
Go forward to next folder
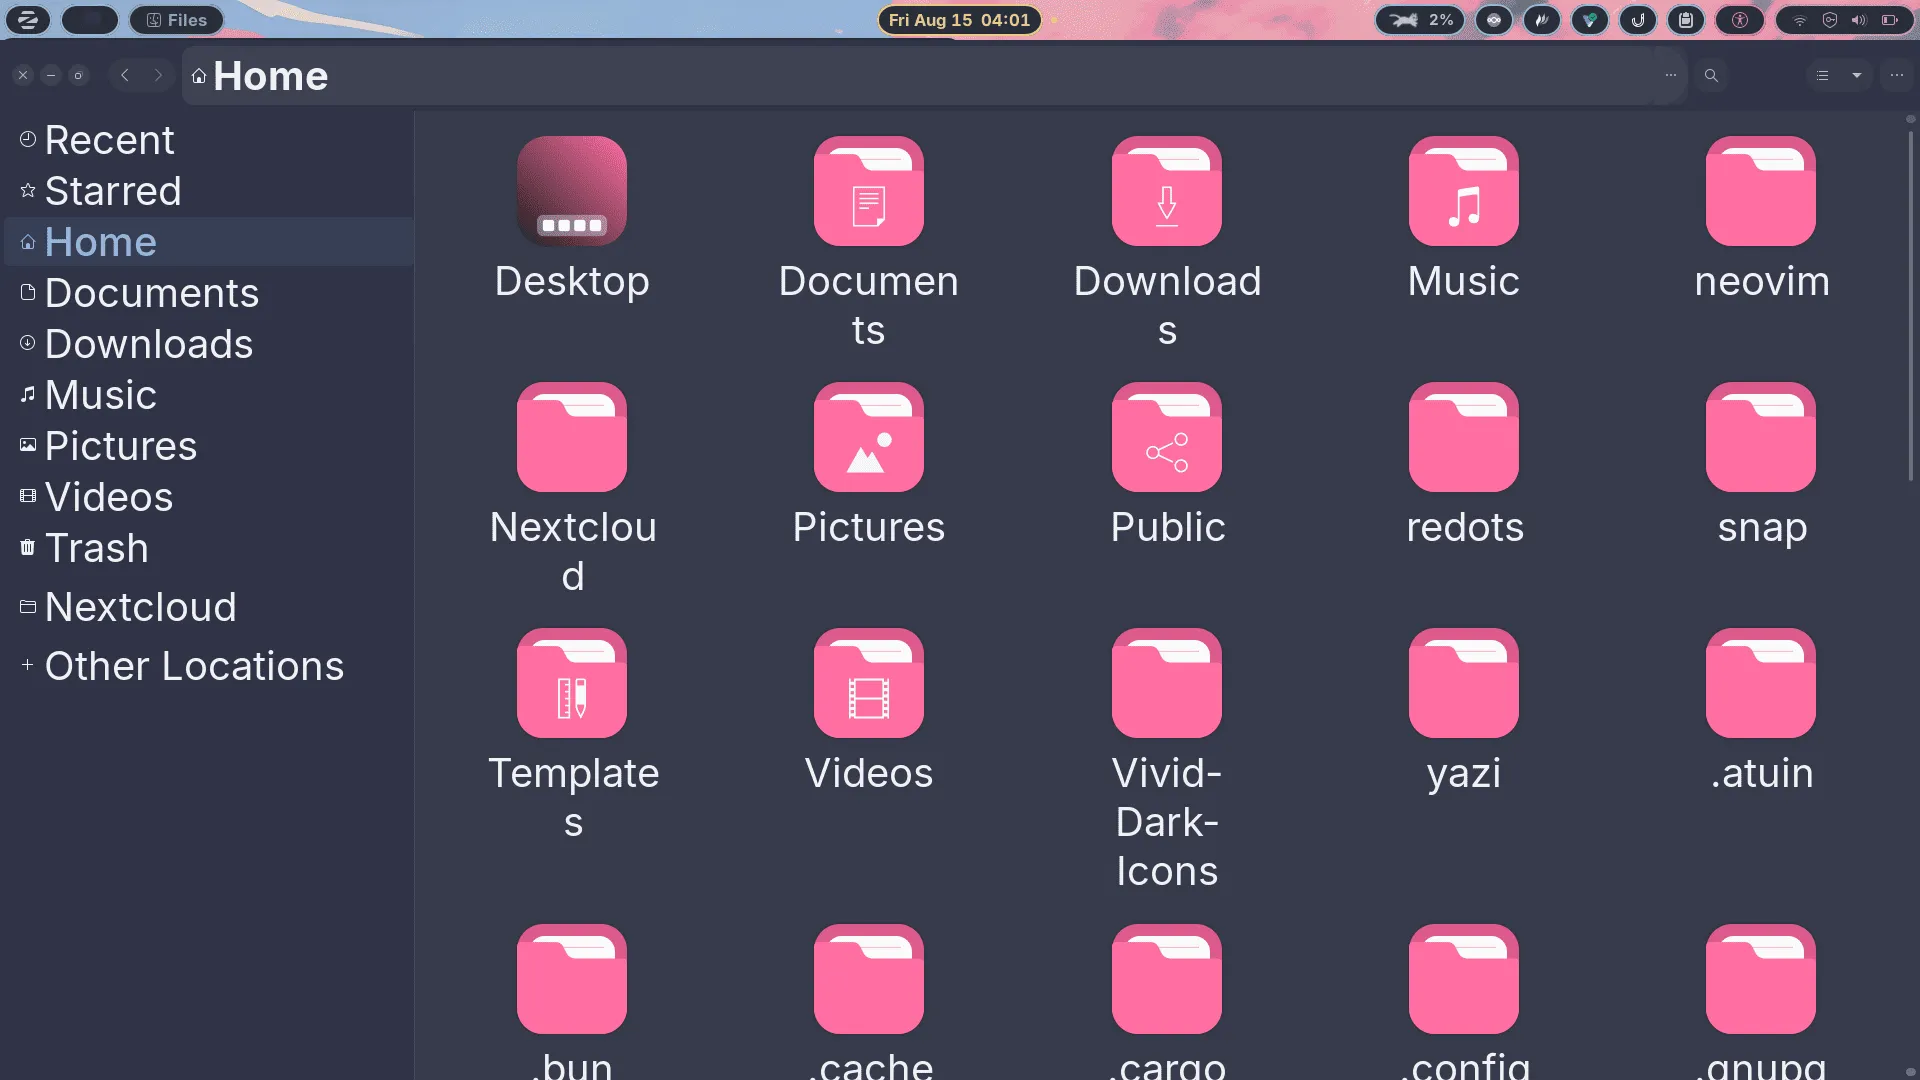click(158, 76)
